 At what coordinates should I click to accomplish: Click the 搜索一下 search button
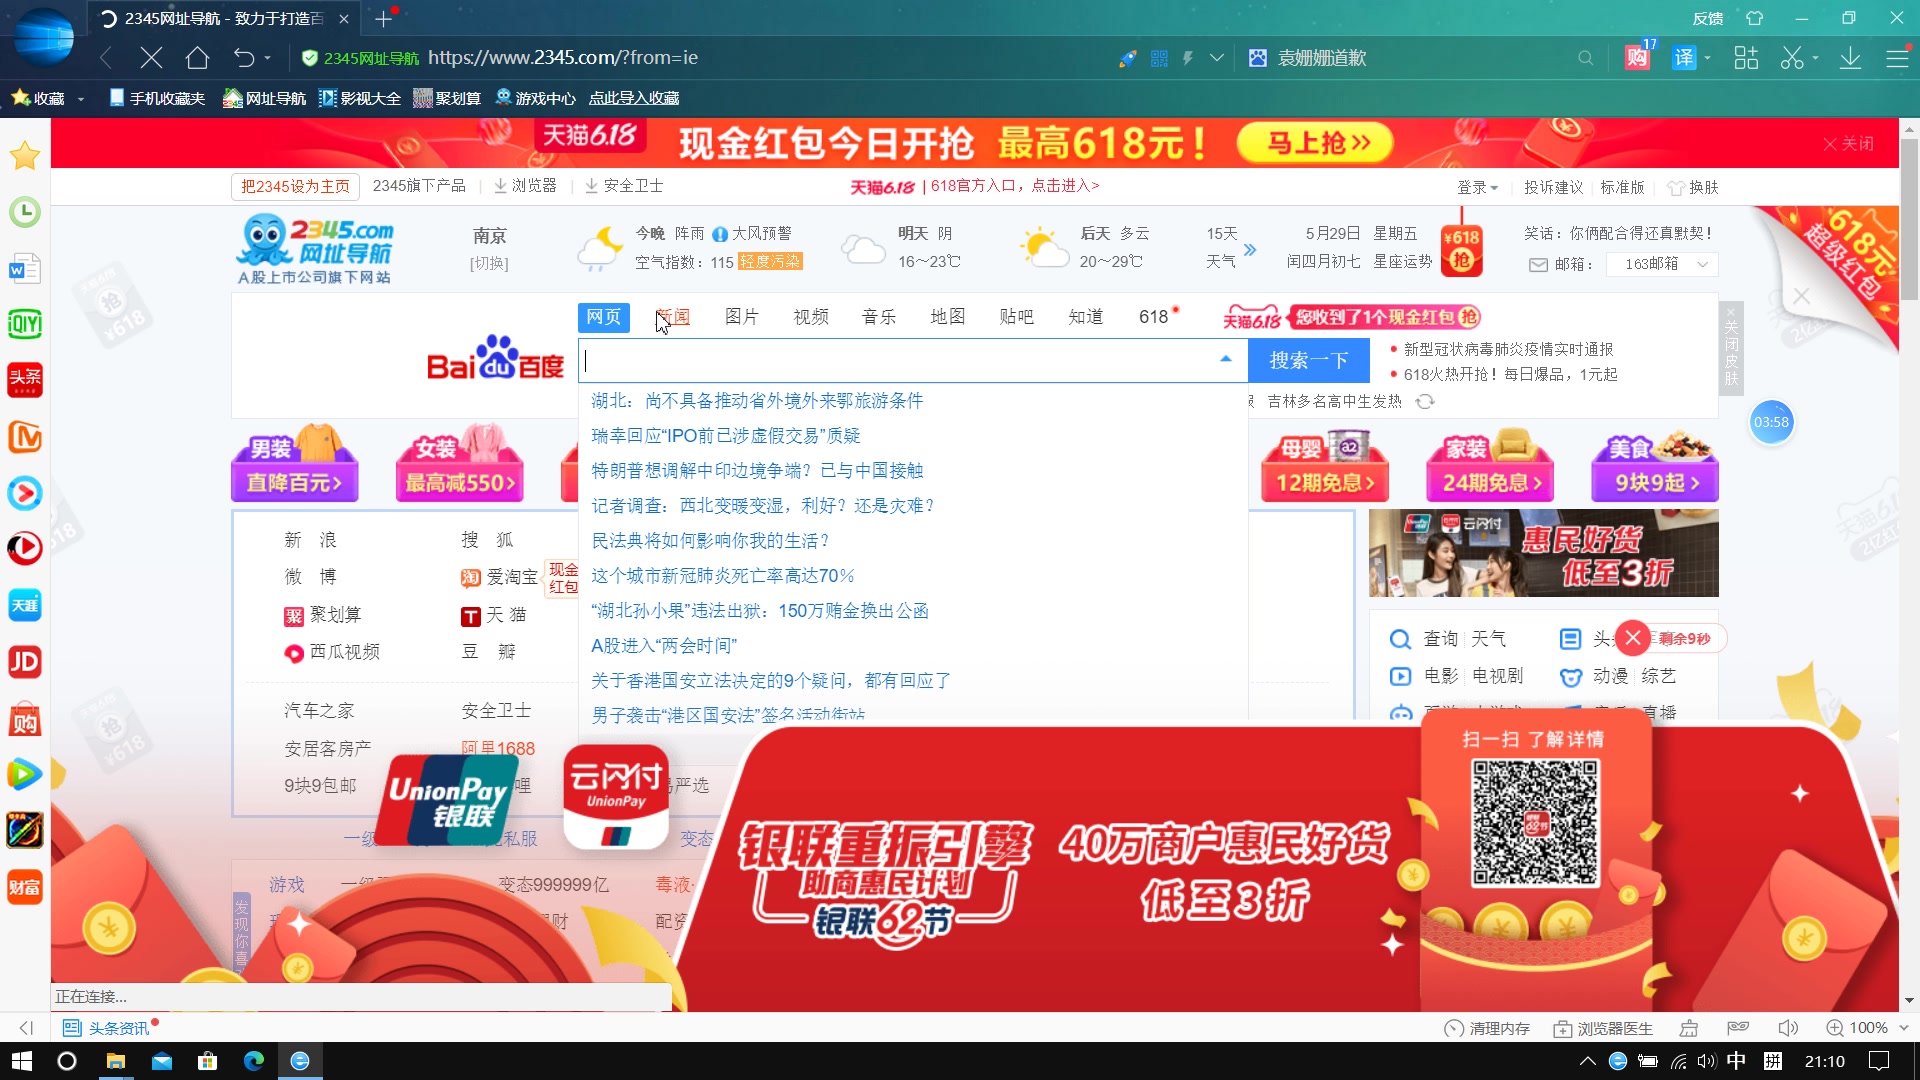pos(1308,360)
